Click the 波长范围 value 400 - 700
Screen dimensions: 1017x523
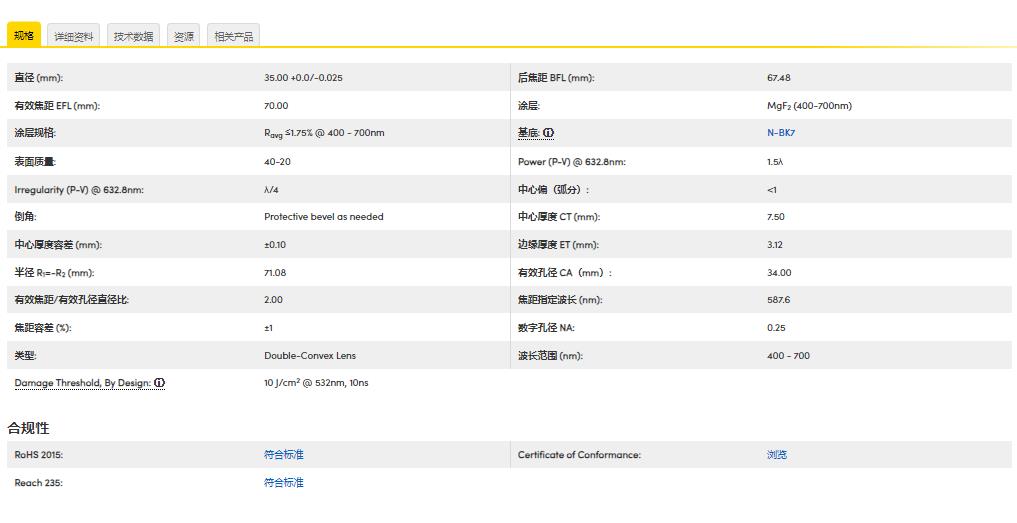tap(788, 356)
